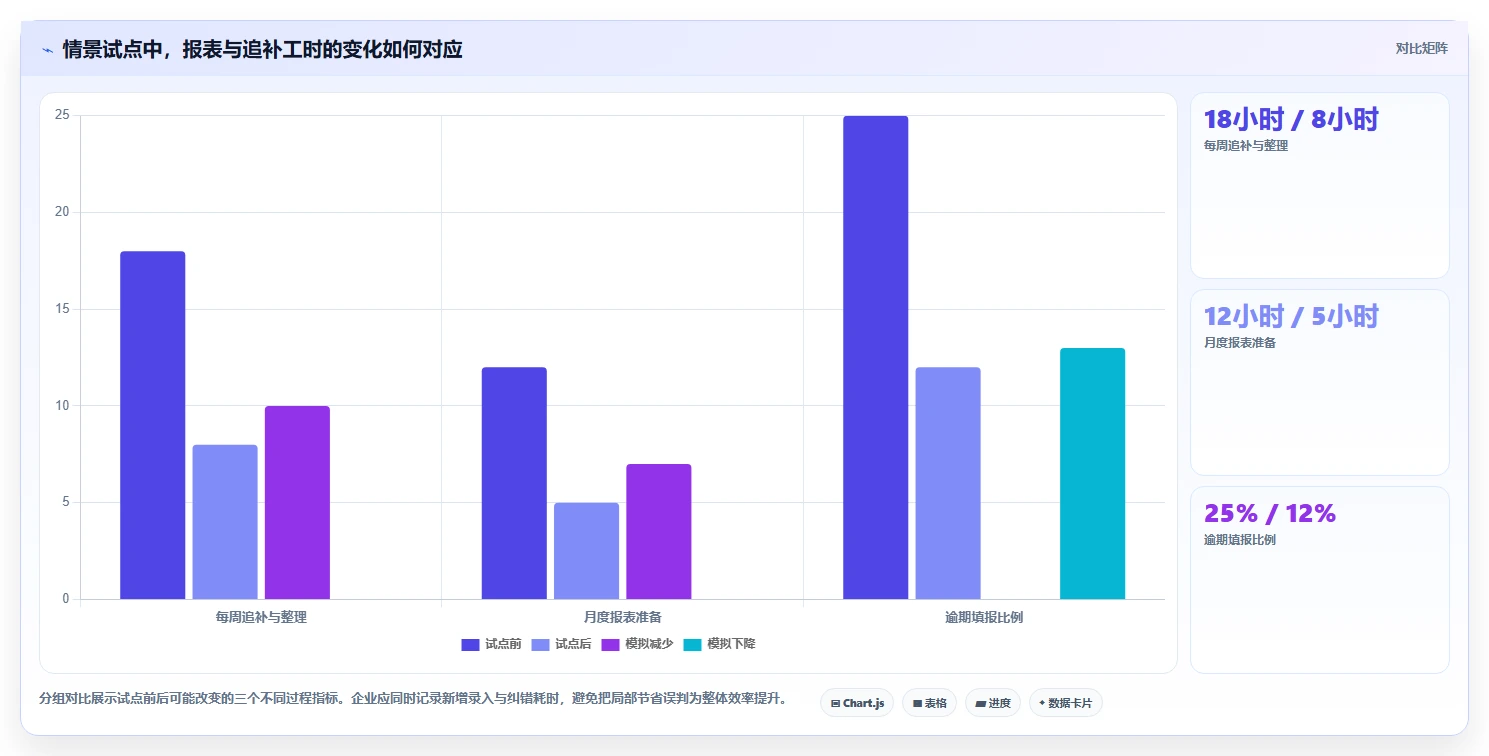This screenshot has height=756, width=1489.
Task: Click the y-axis value 25
Action: [62, 115]
